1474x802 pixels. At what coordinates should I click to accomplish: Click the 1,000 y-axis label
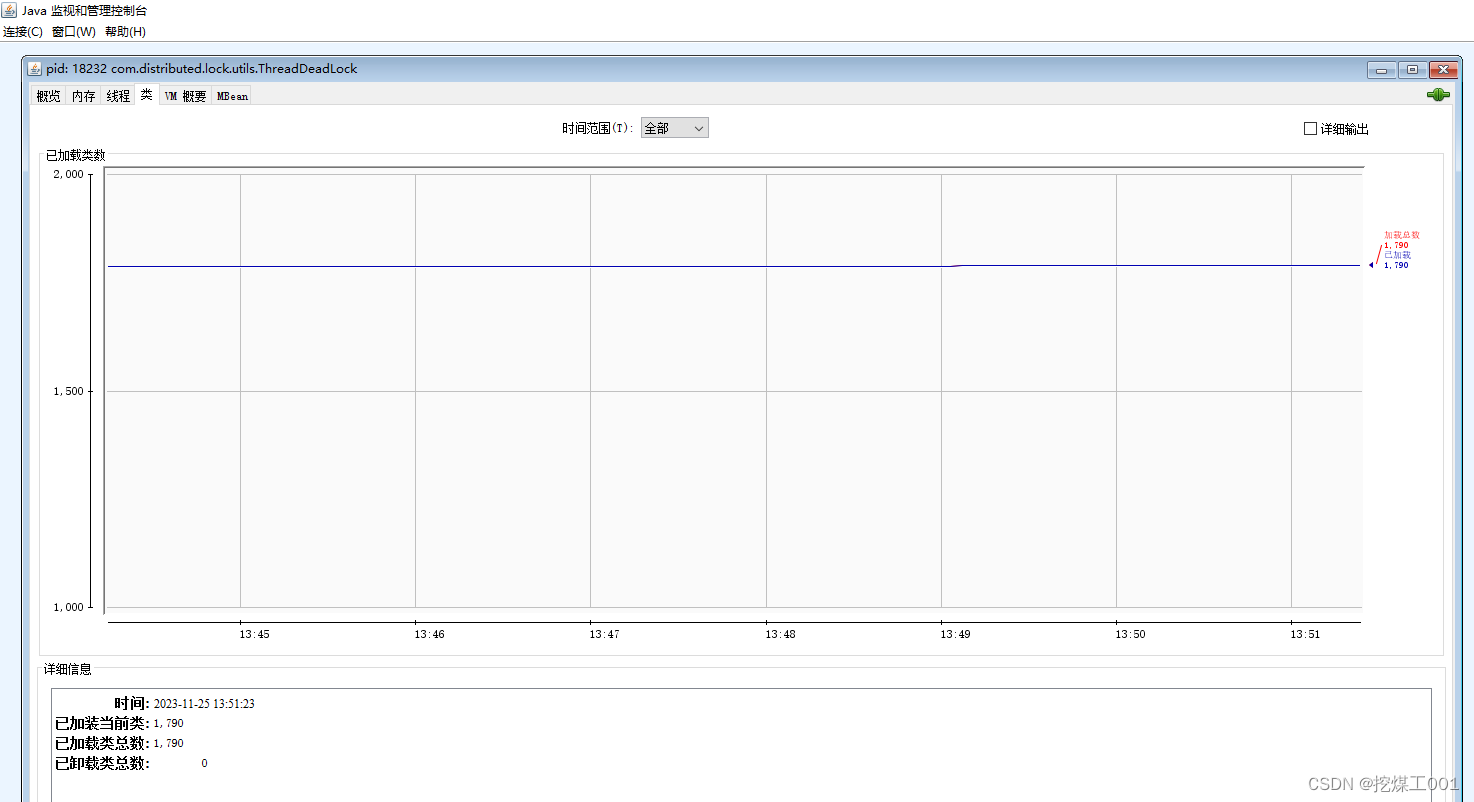(x=69, y=607)
